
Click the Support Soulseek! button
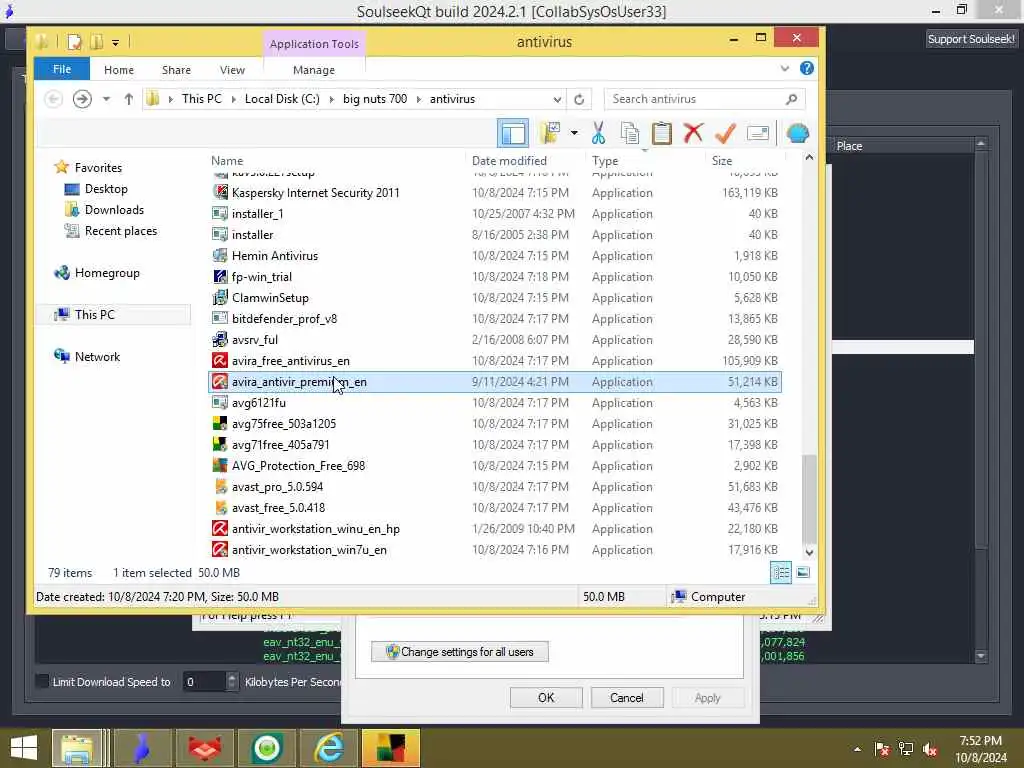click(971, 39)
